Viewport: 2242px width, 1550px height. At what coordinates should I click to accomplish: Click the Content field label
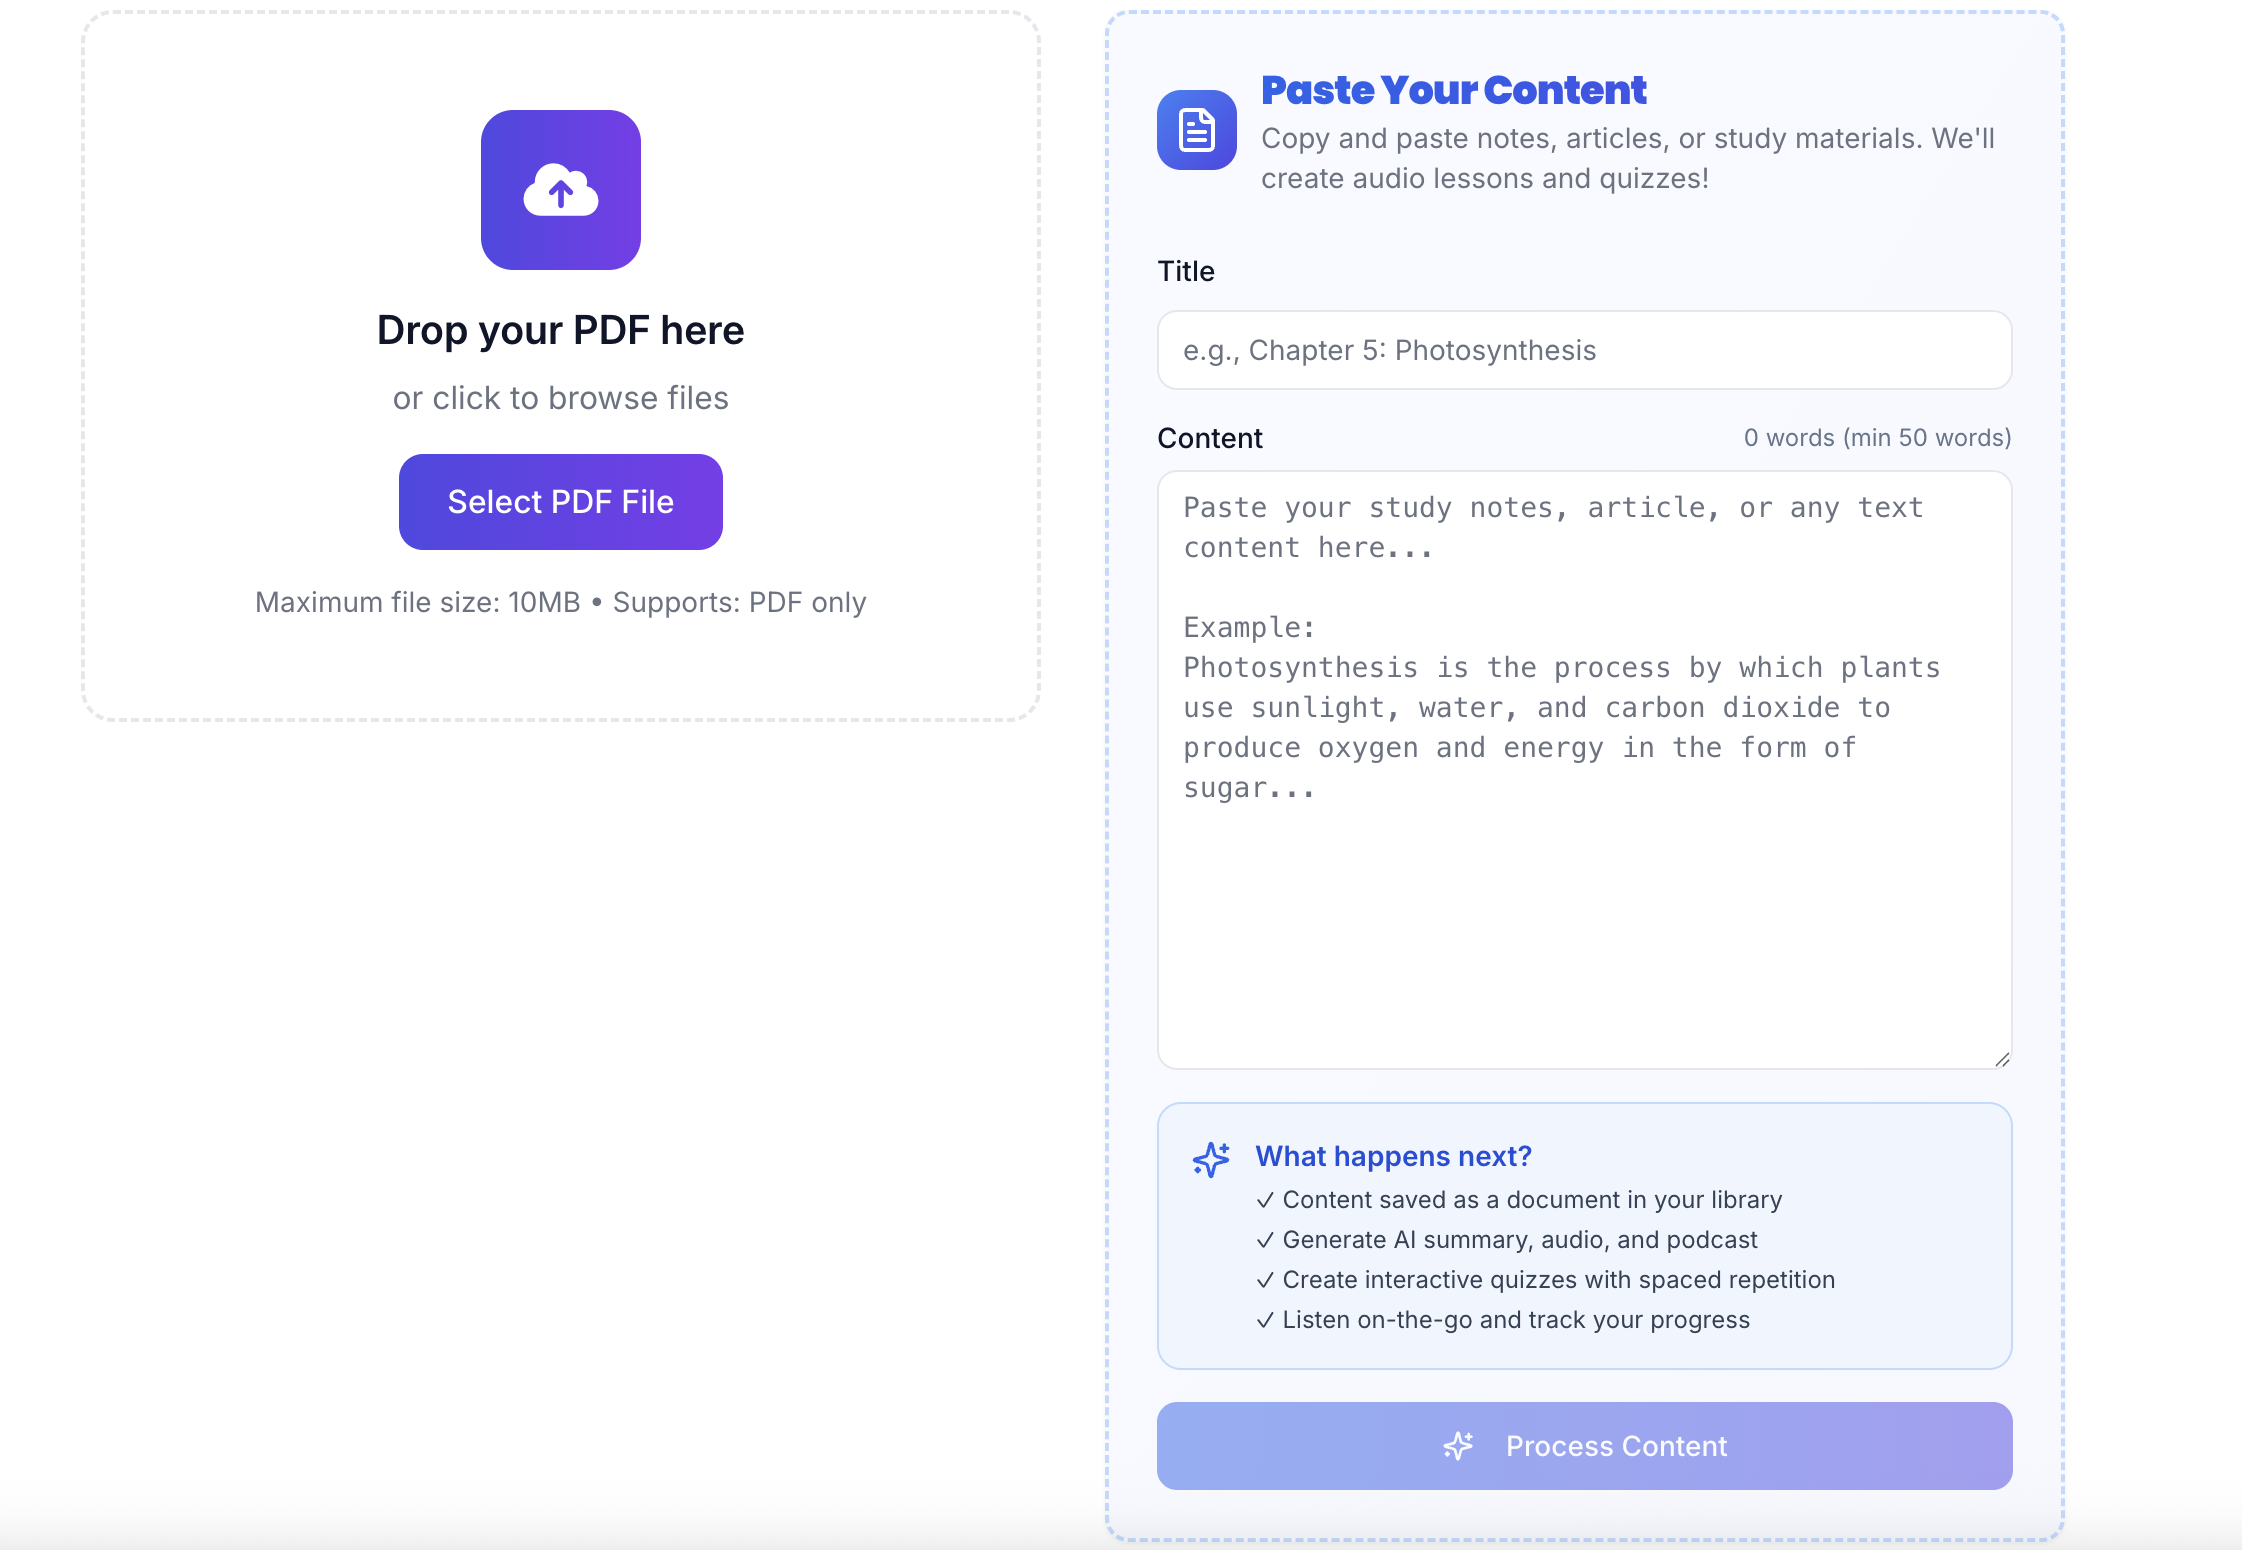1209,438
